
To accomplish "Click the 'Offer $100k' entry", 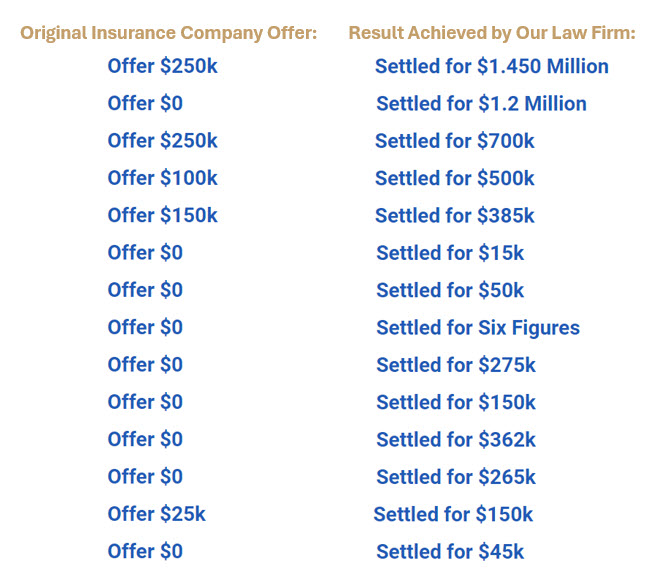I will tap(162, 178).
